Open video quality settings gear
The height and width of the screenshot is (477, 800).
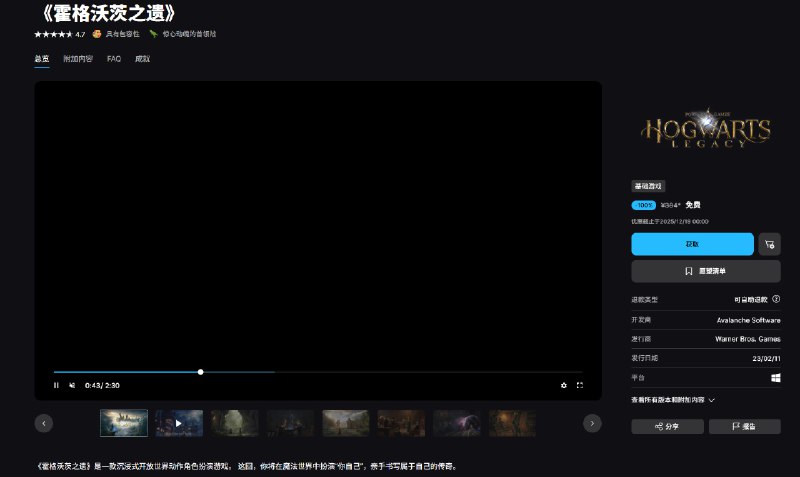tap(563, 385)
